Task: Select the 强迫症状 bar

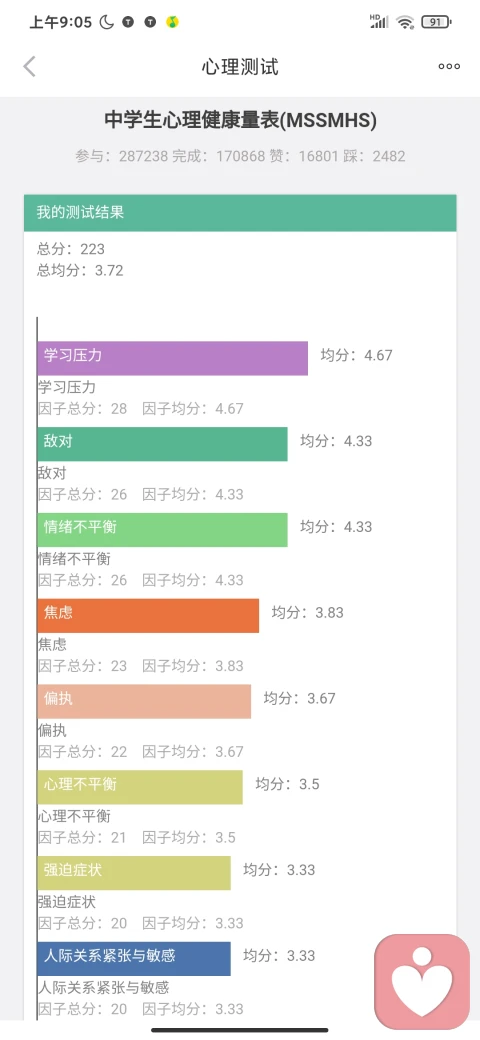Action: click(x=134, y=873)
